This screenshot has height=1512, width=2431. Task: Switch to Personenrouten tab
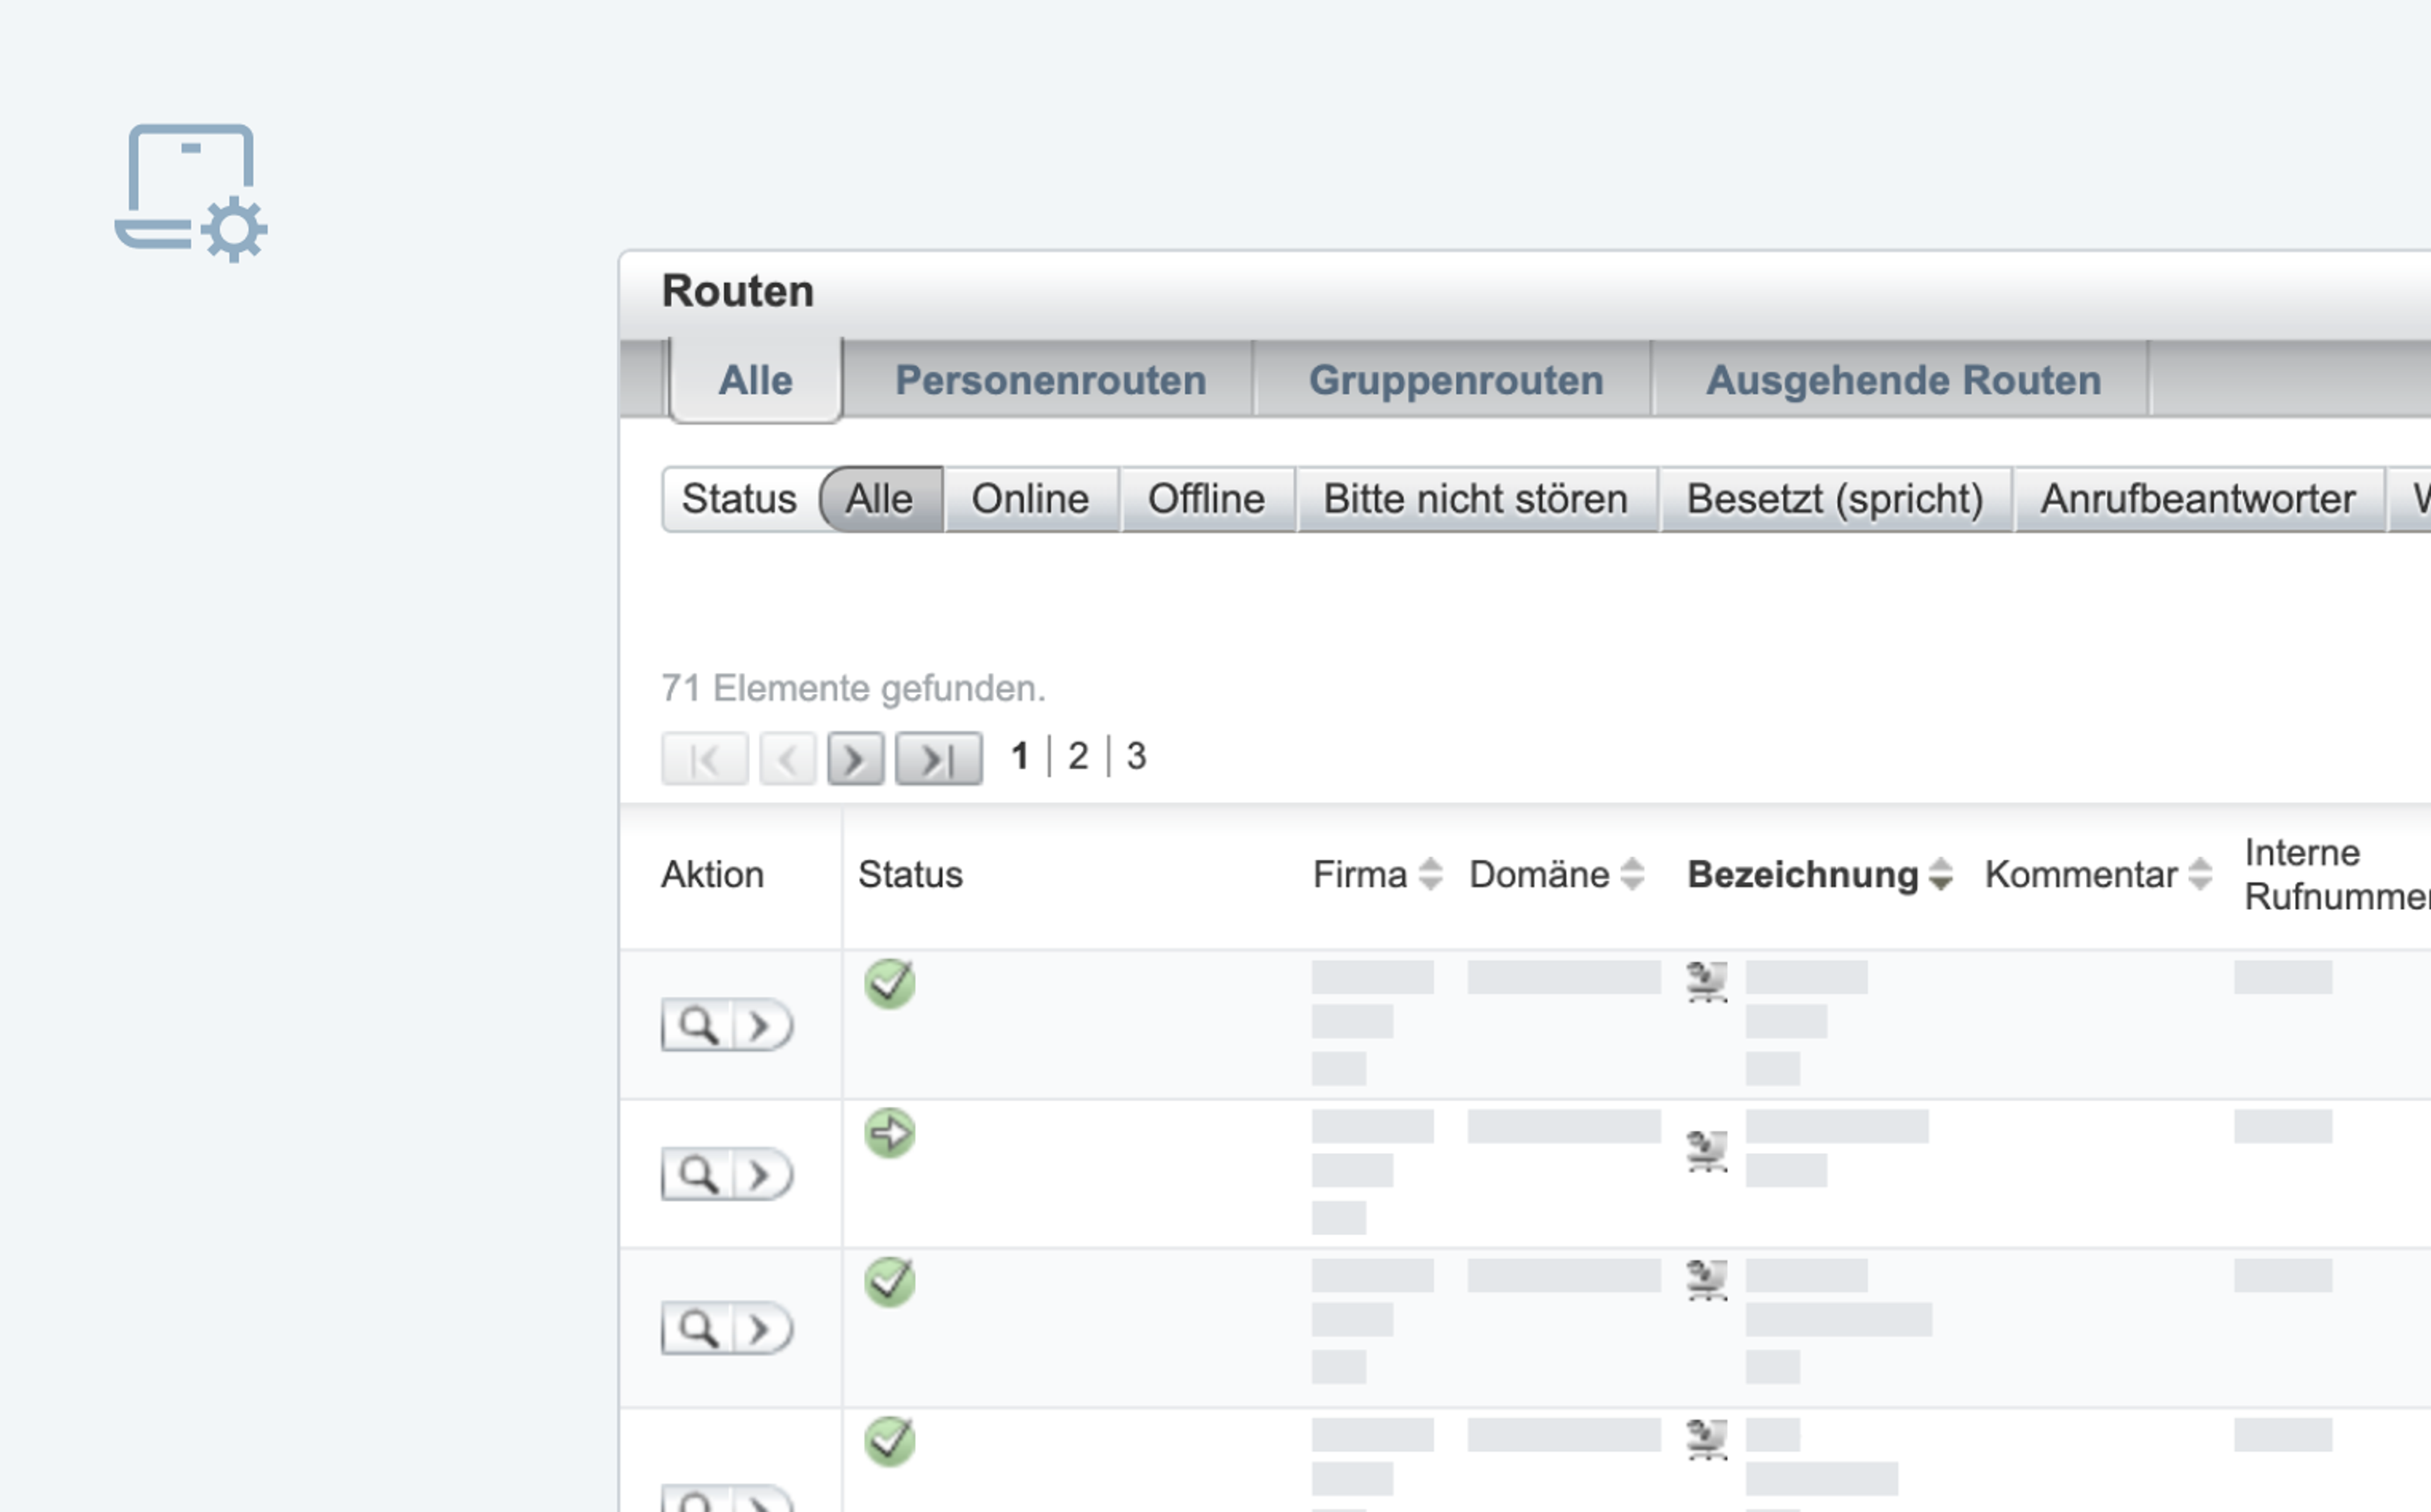tap(1049, 380)
